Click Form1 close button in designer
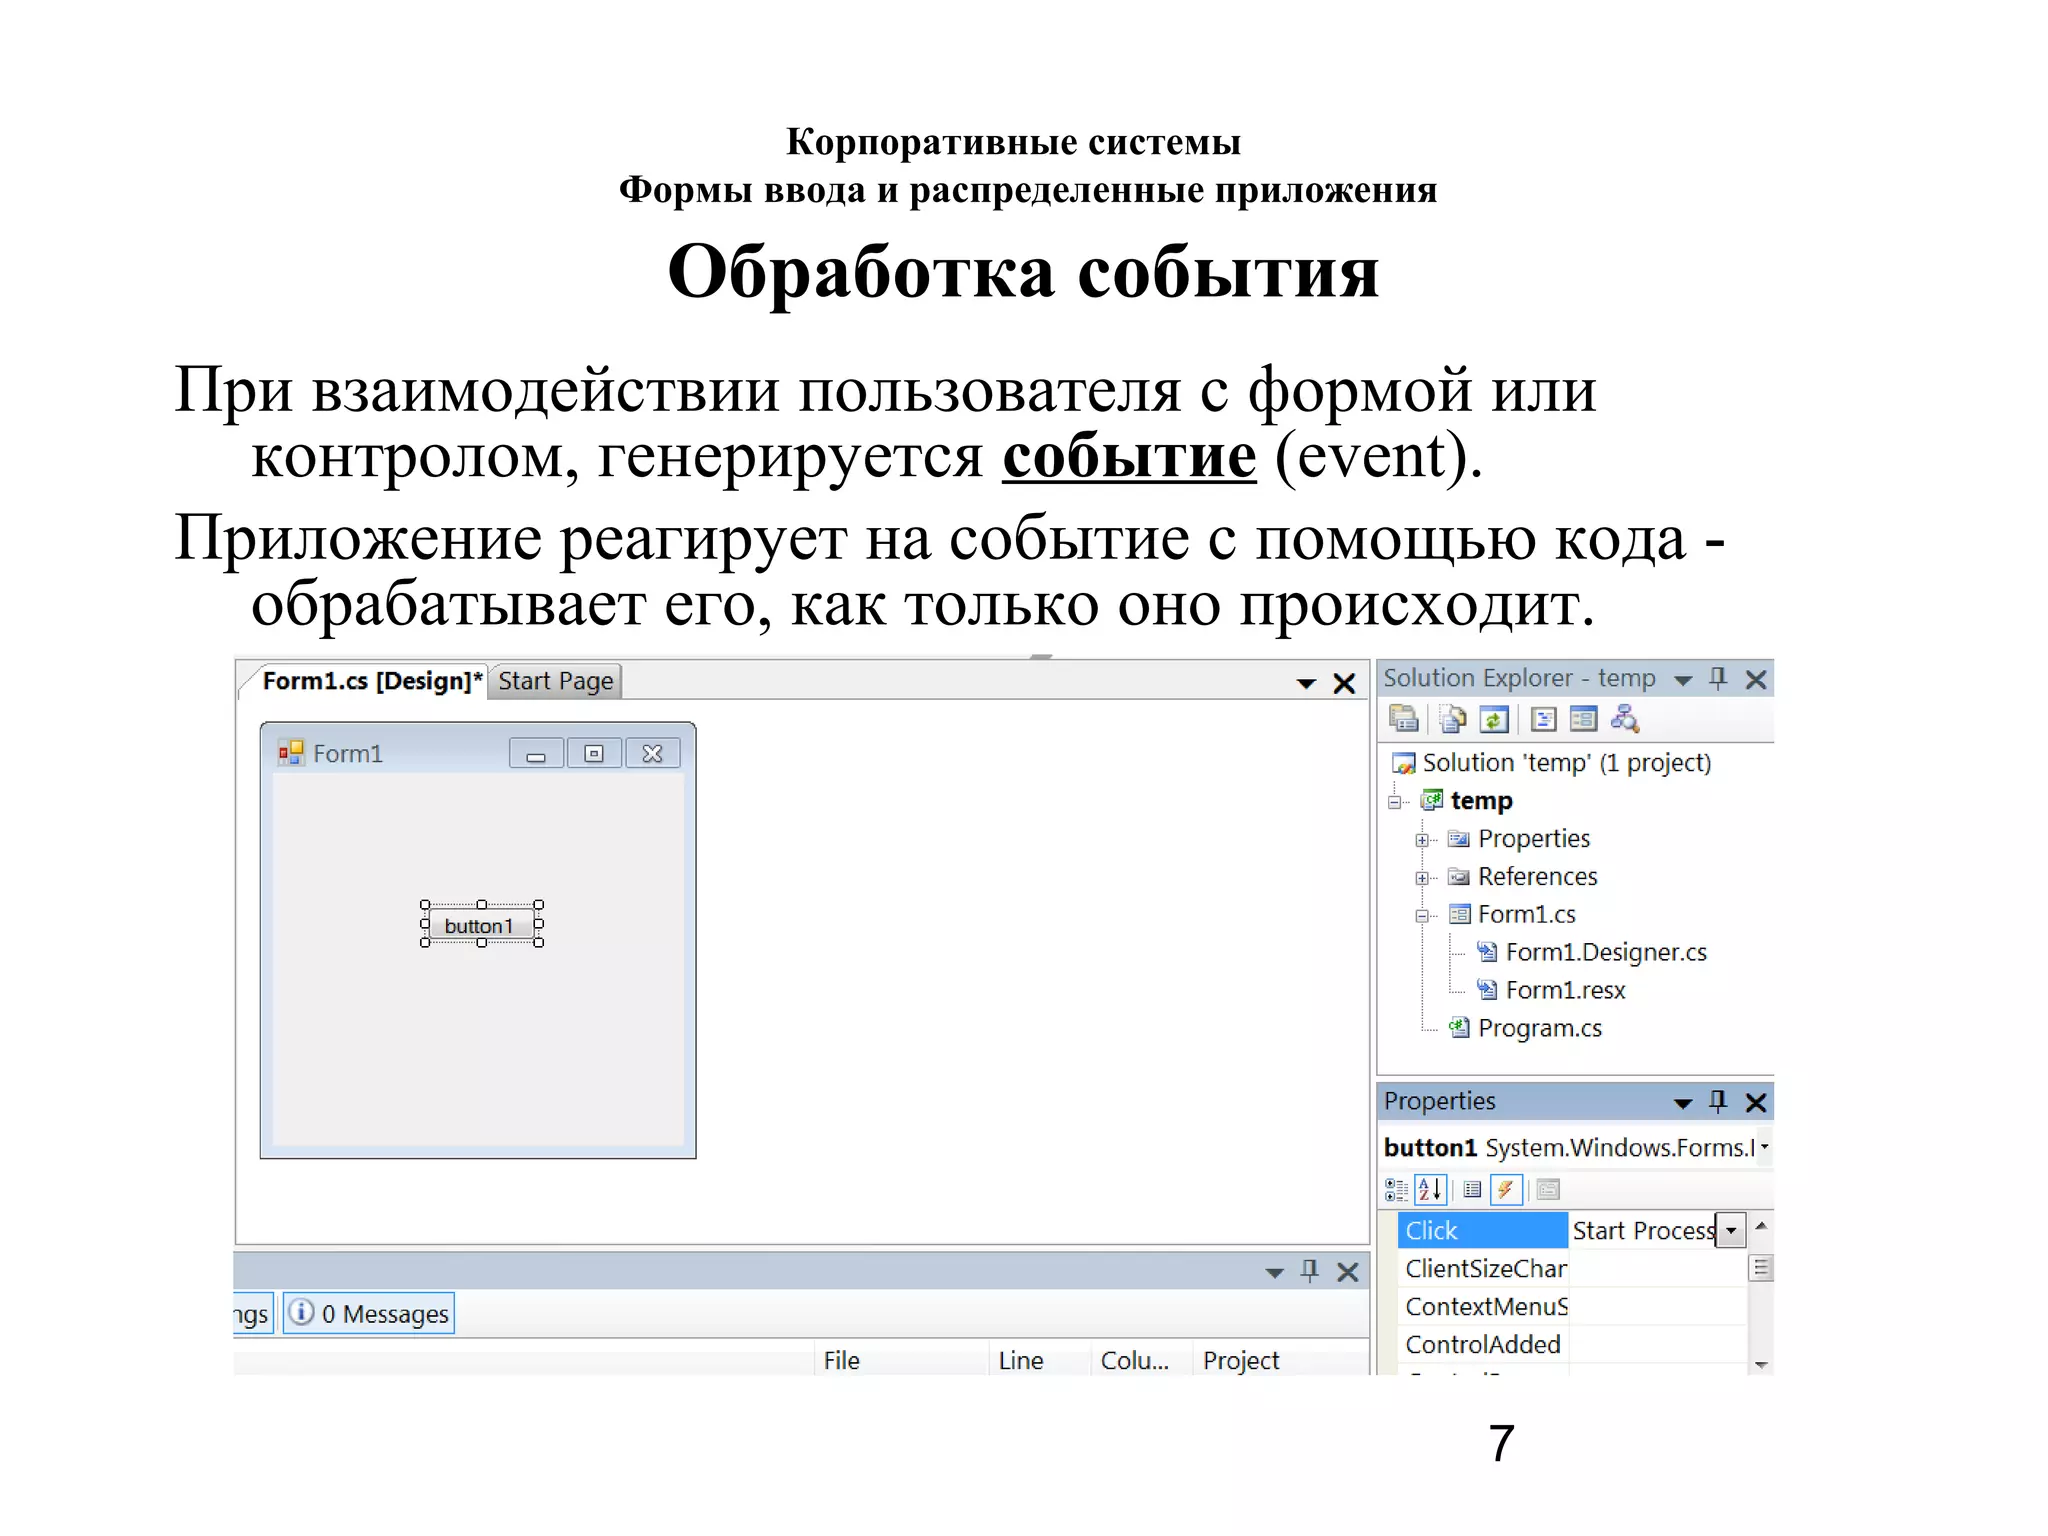Screen dimensions: 2048x1536 [x=652, y=754]
